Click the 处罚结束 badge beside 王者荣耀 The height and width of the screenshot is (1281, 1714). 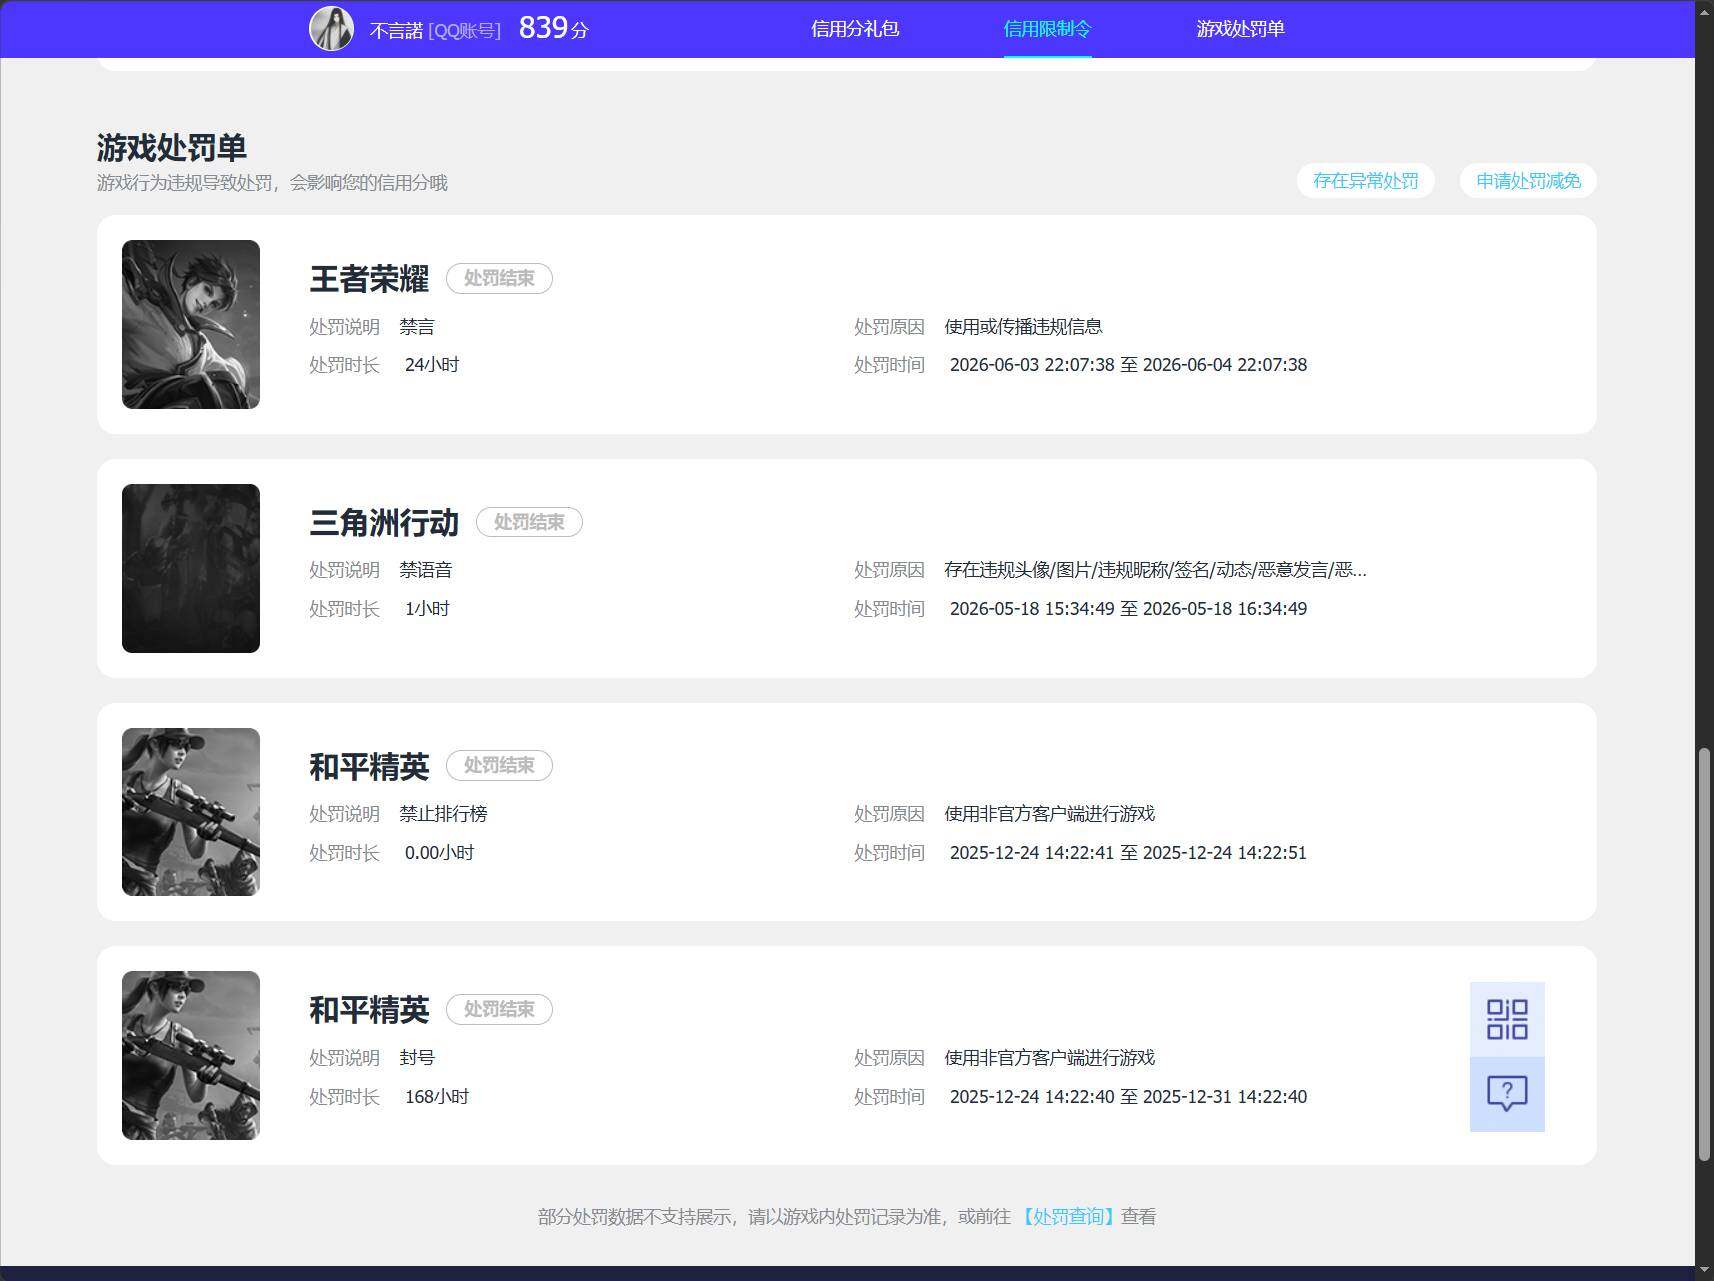click(499, 278)
